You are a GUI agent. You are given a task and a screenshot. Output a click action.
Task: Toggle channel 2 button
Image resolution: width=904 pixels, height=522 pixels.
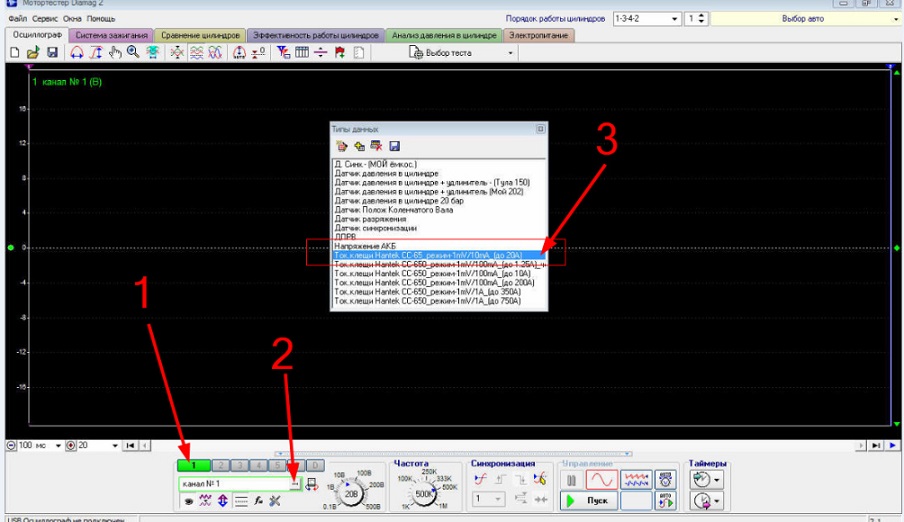click(221, 465)
